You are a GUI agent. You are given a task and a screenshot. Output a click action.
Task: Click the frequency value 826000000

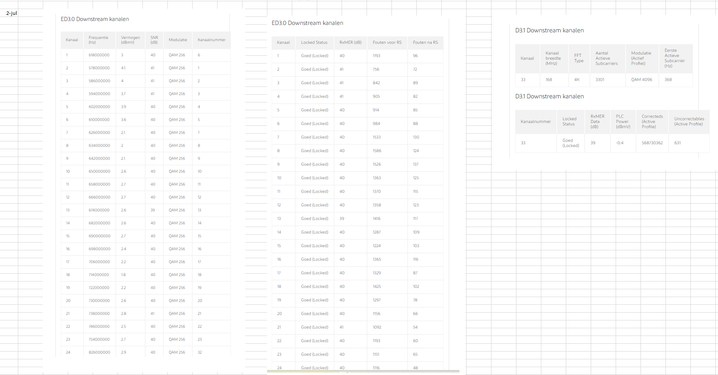point(99,352)
